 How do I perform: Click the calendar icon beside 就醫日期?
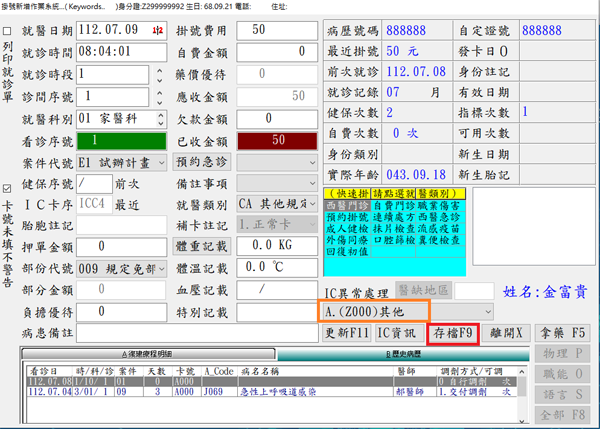[156, 31]
